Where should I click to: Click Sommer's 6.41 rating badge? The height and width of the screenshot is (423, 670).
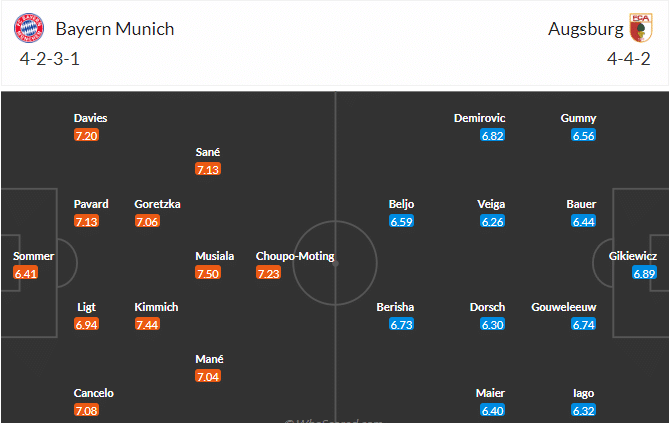pyautogui.click(x=26, y=273)
